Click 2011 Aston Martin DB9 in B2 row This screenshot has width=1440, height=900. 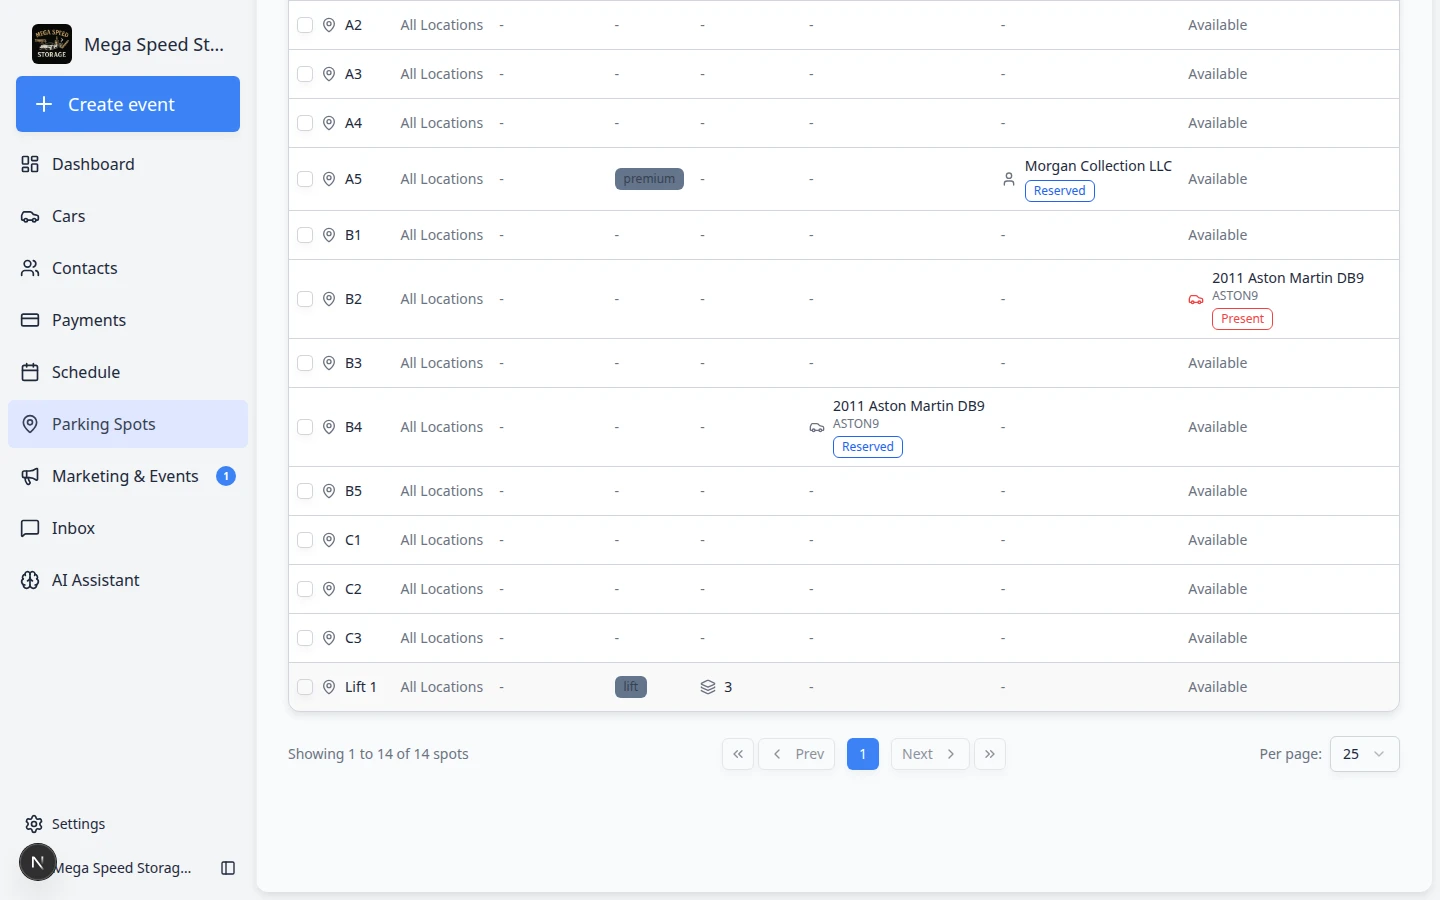click(x=1288, y=278)
